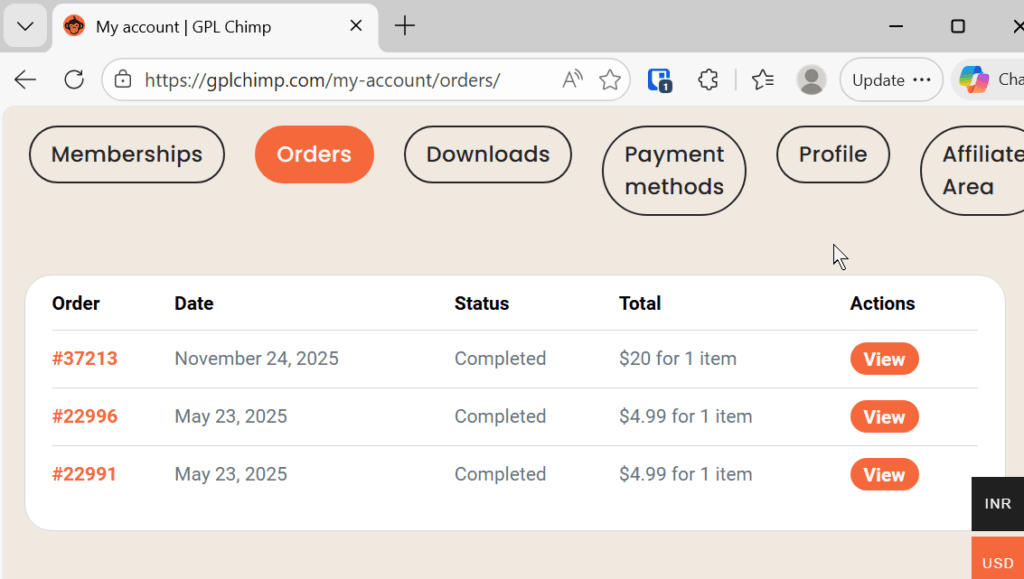
Task: Select the Payment methods tab
Action: click(674, 170)
